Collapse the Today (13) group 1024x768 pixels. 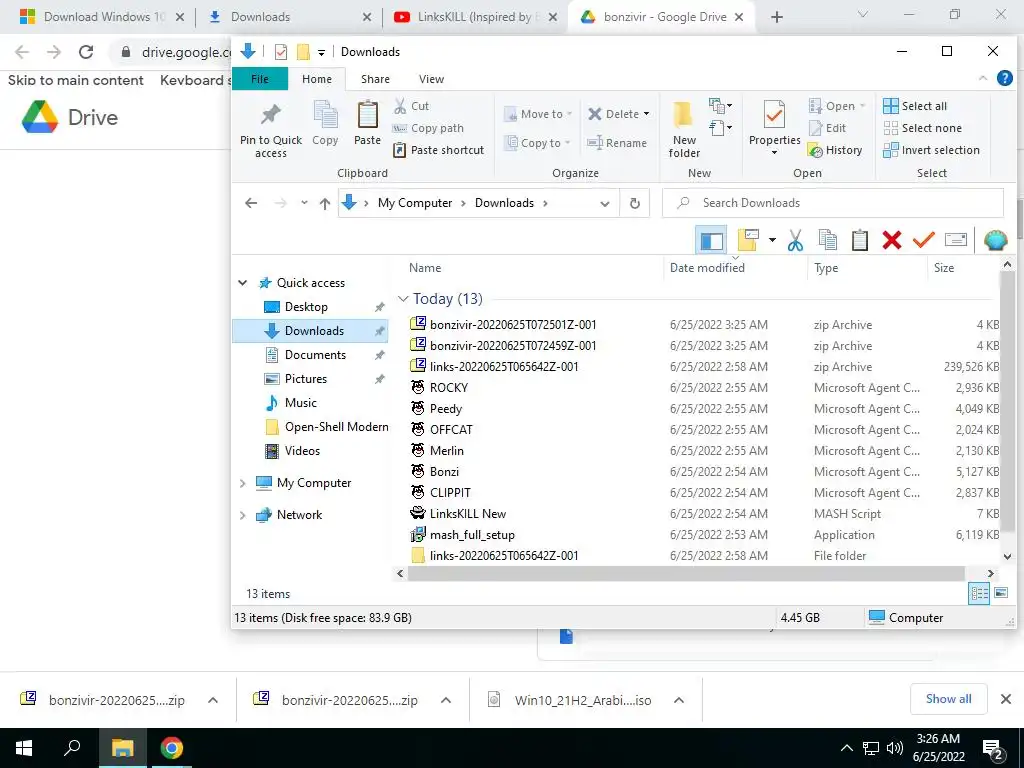coord(402,299)
